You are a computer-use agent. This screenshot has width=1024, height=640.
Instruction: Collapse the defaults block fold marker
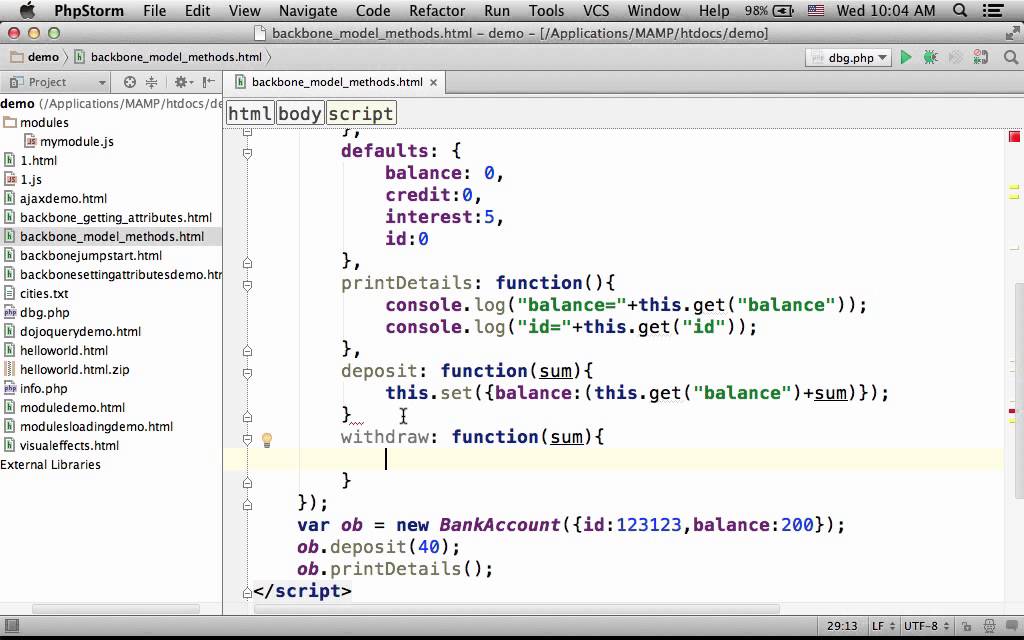click(x=248, y=153)
